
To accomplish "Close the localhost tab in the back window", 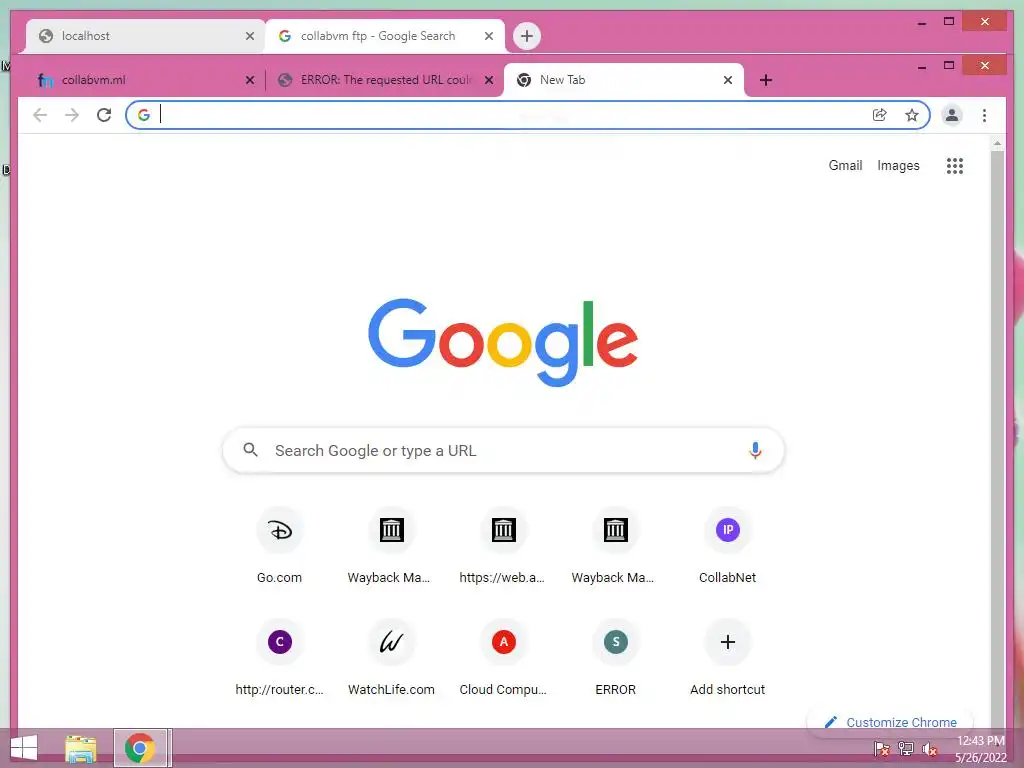I will [x=249, y=37].
